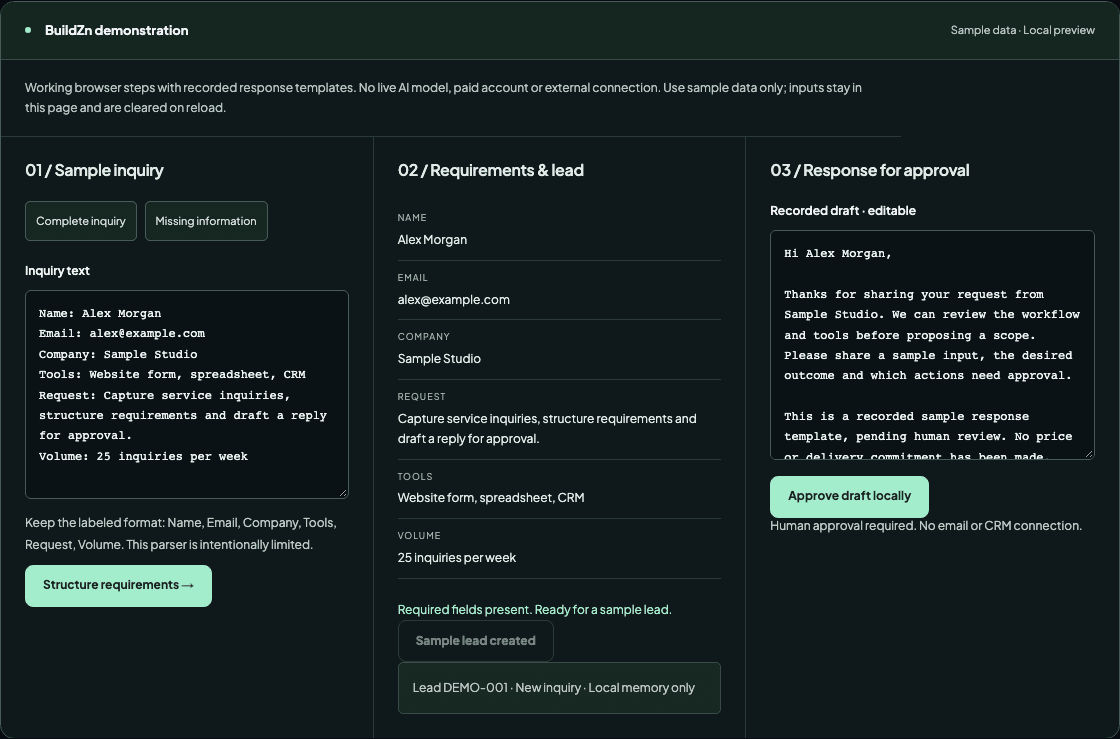Click Structure requirements button
The image size is (1120, 739).
(119, 585)
